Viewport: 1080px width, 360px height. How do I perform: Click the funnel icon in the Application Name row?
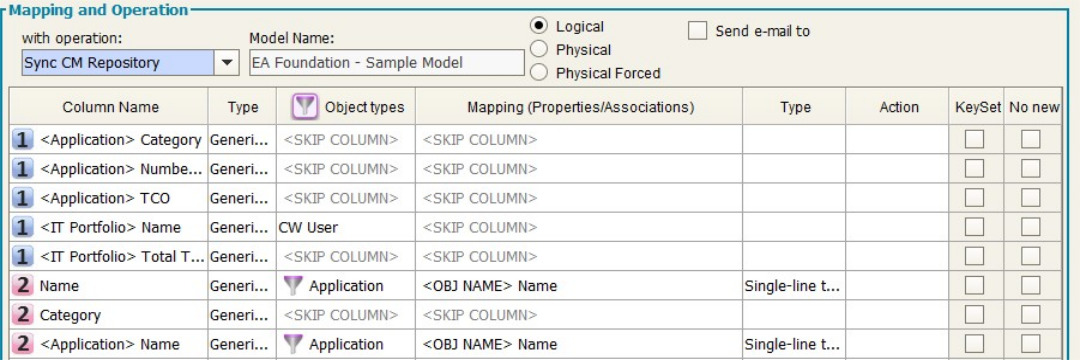click(x=293, y=344)
